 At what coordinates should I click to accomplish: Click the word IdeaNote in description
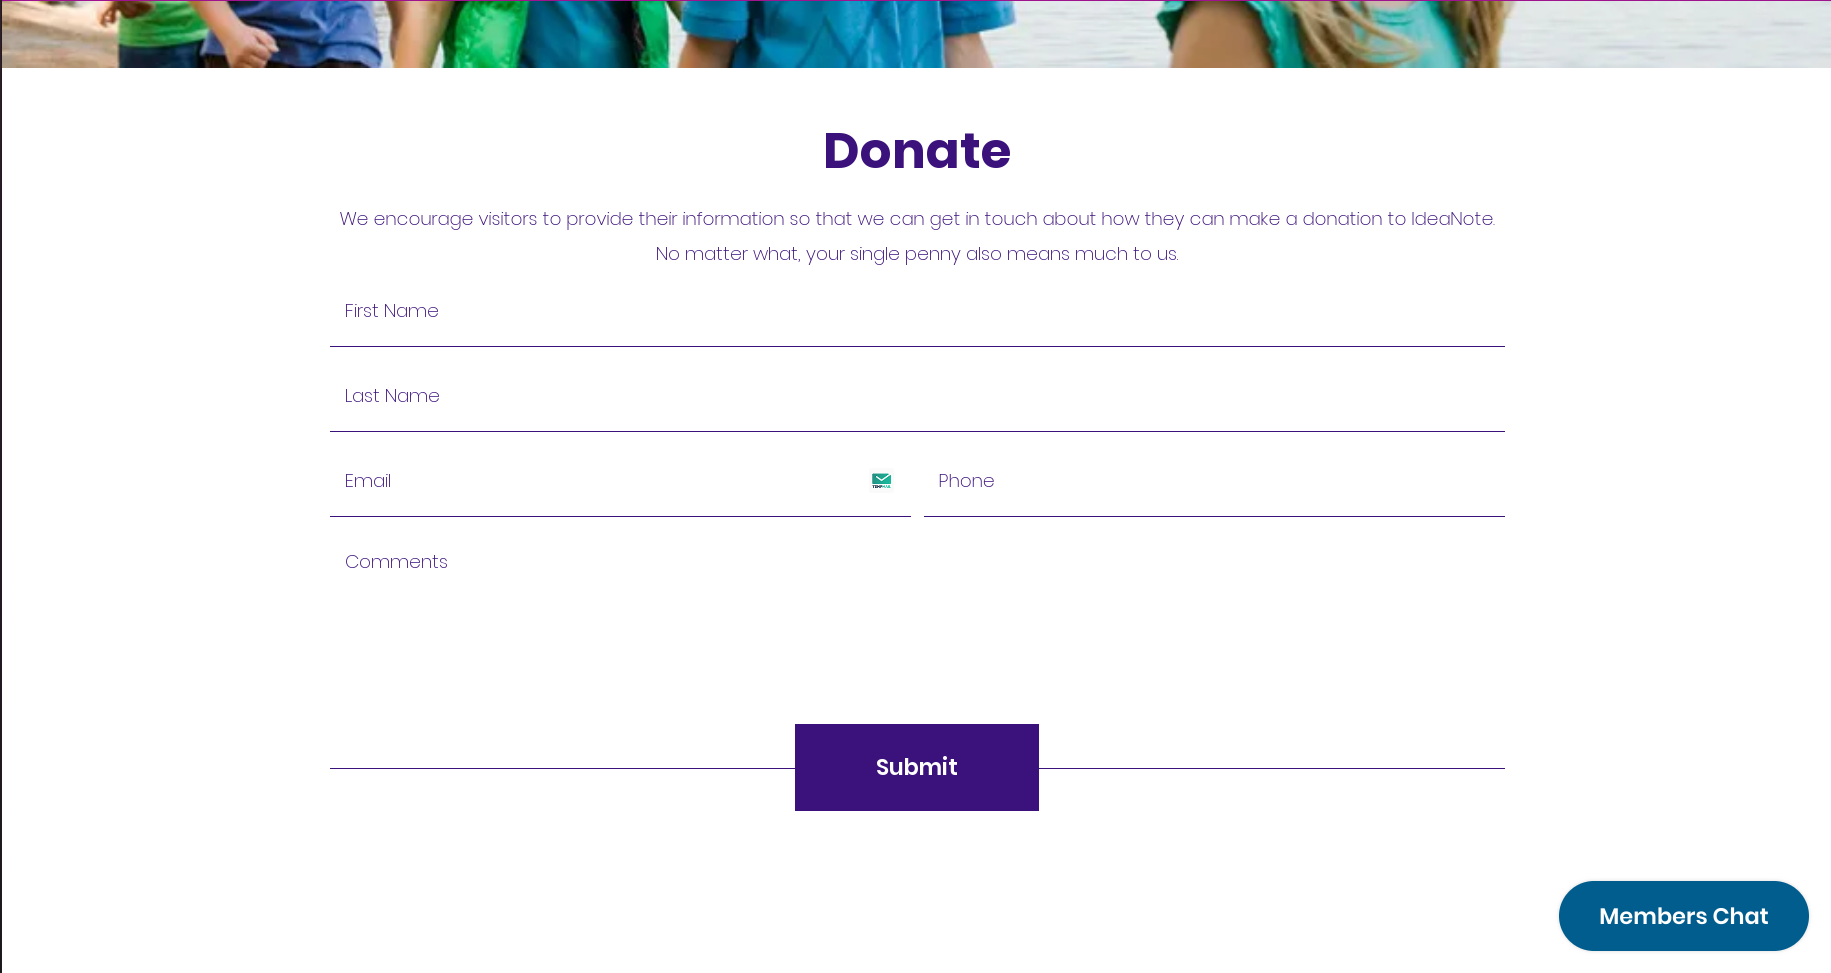point(1452,219)
